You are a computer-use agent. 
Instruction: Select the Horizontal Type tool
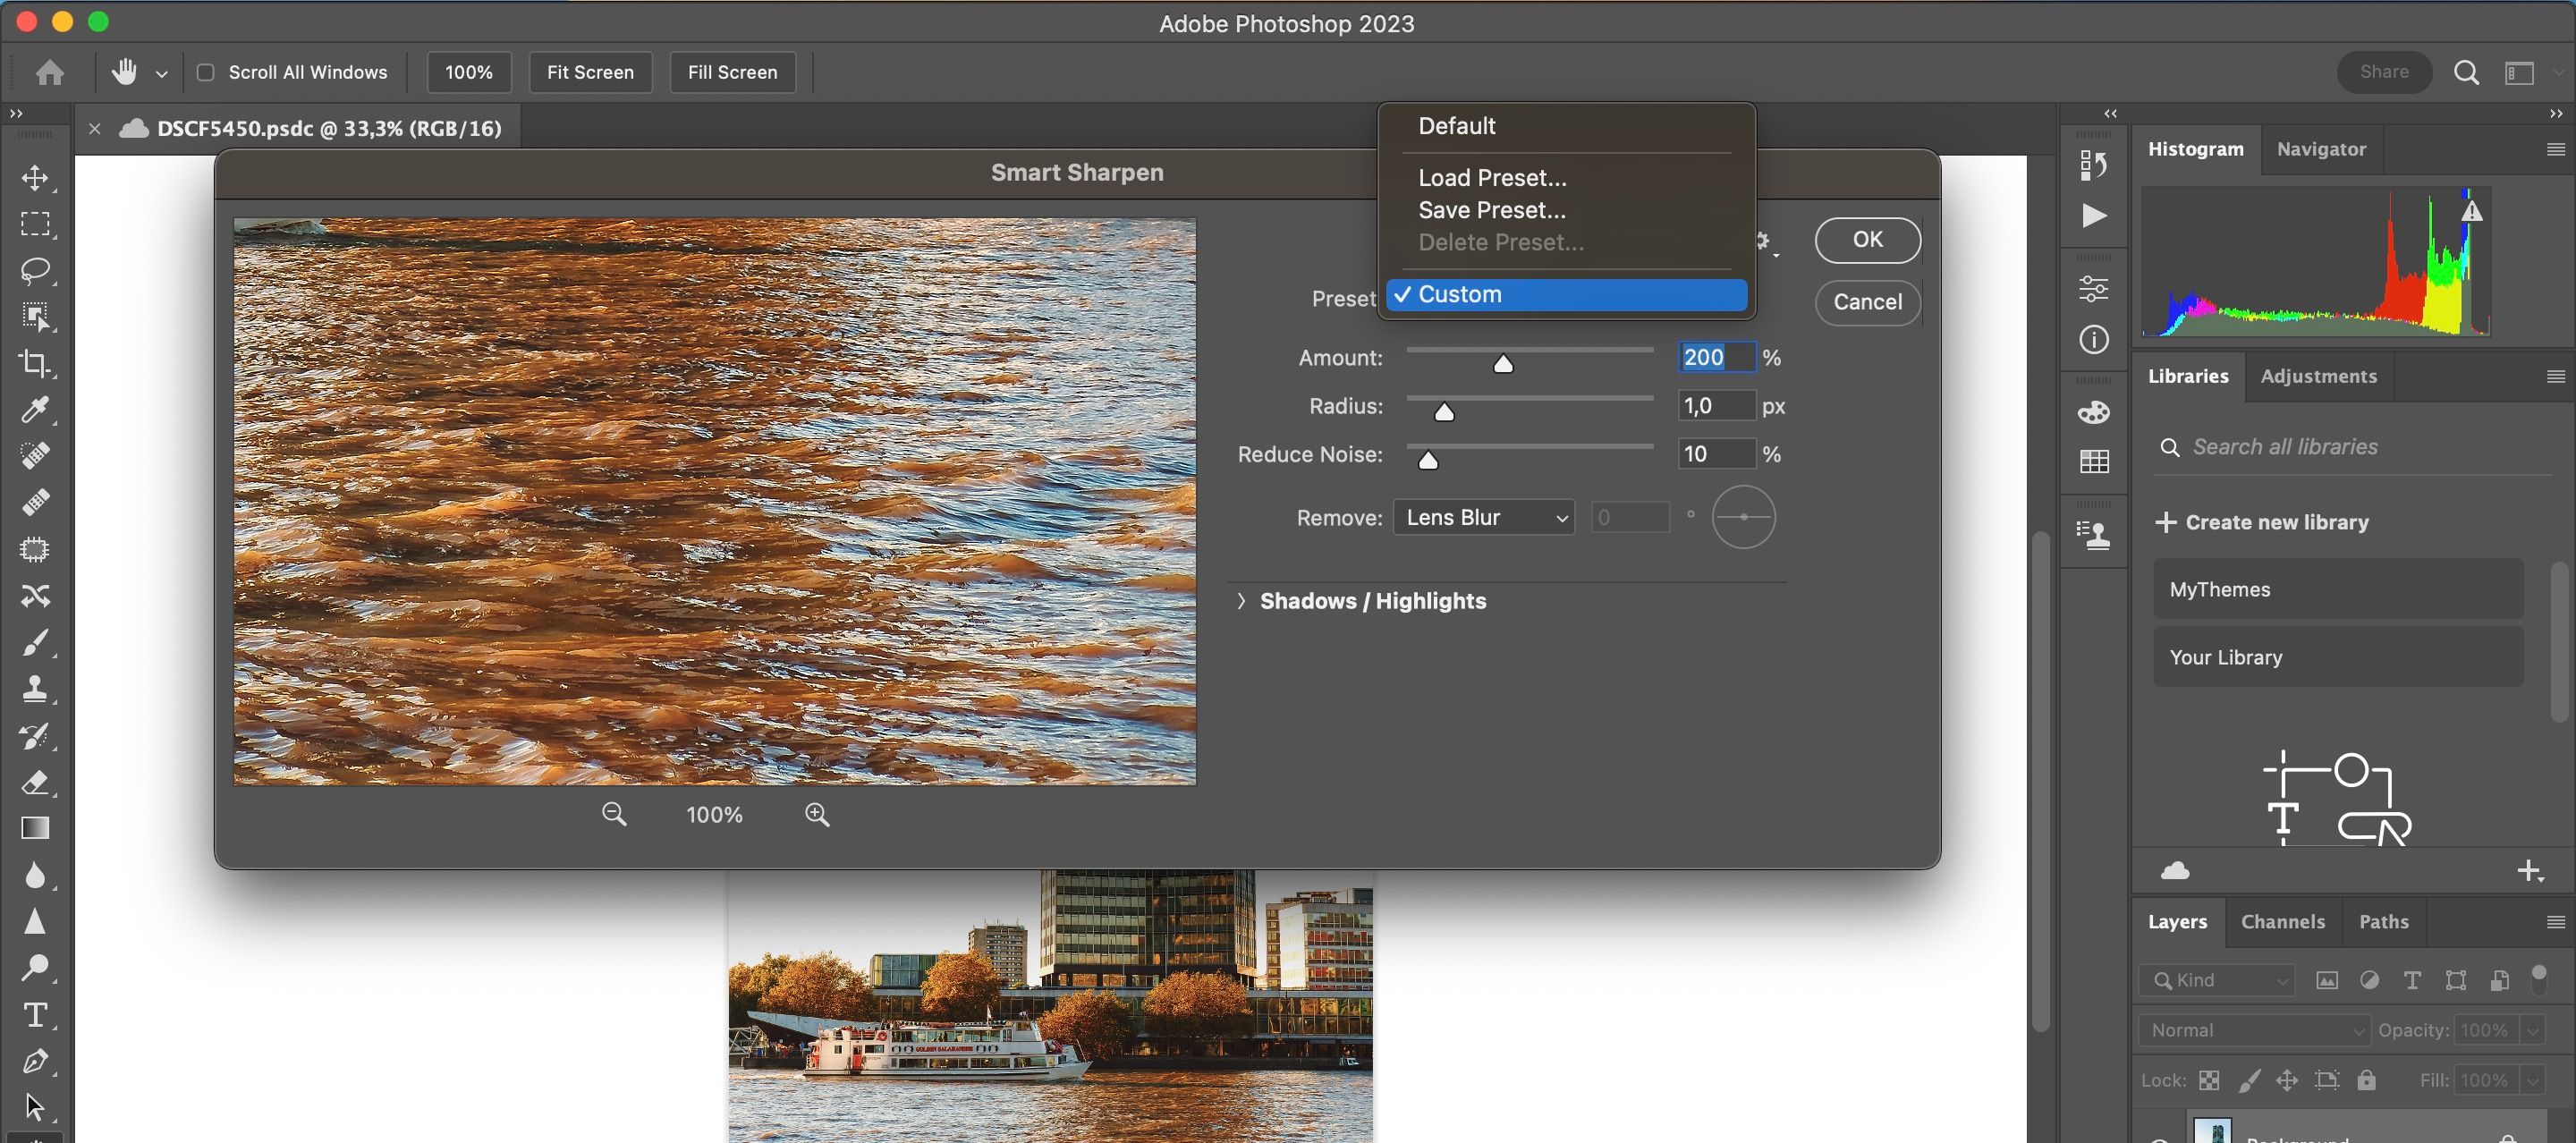click(35, 1014)
